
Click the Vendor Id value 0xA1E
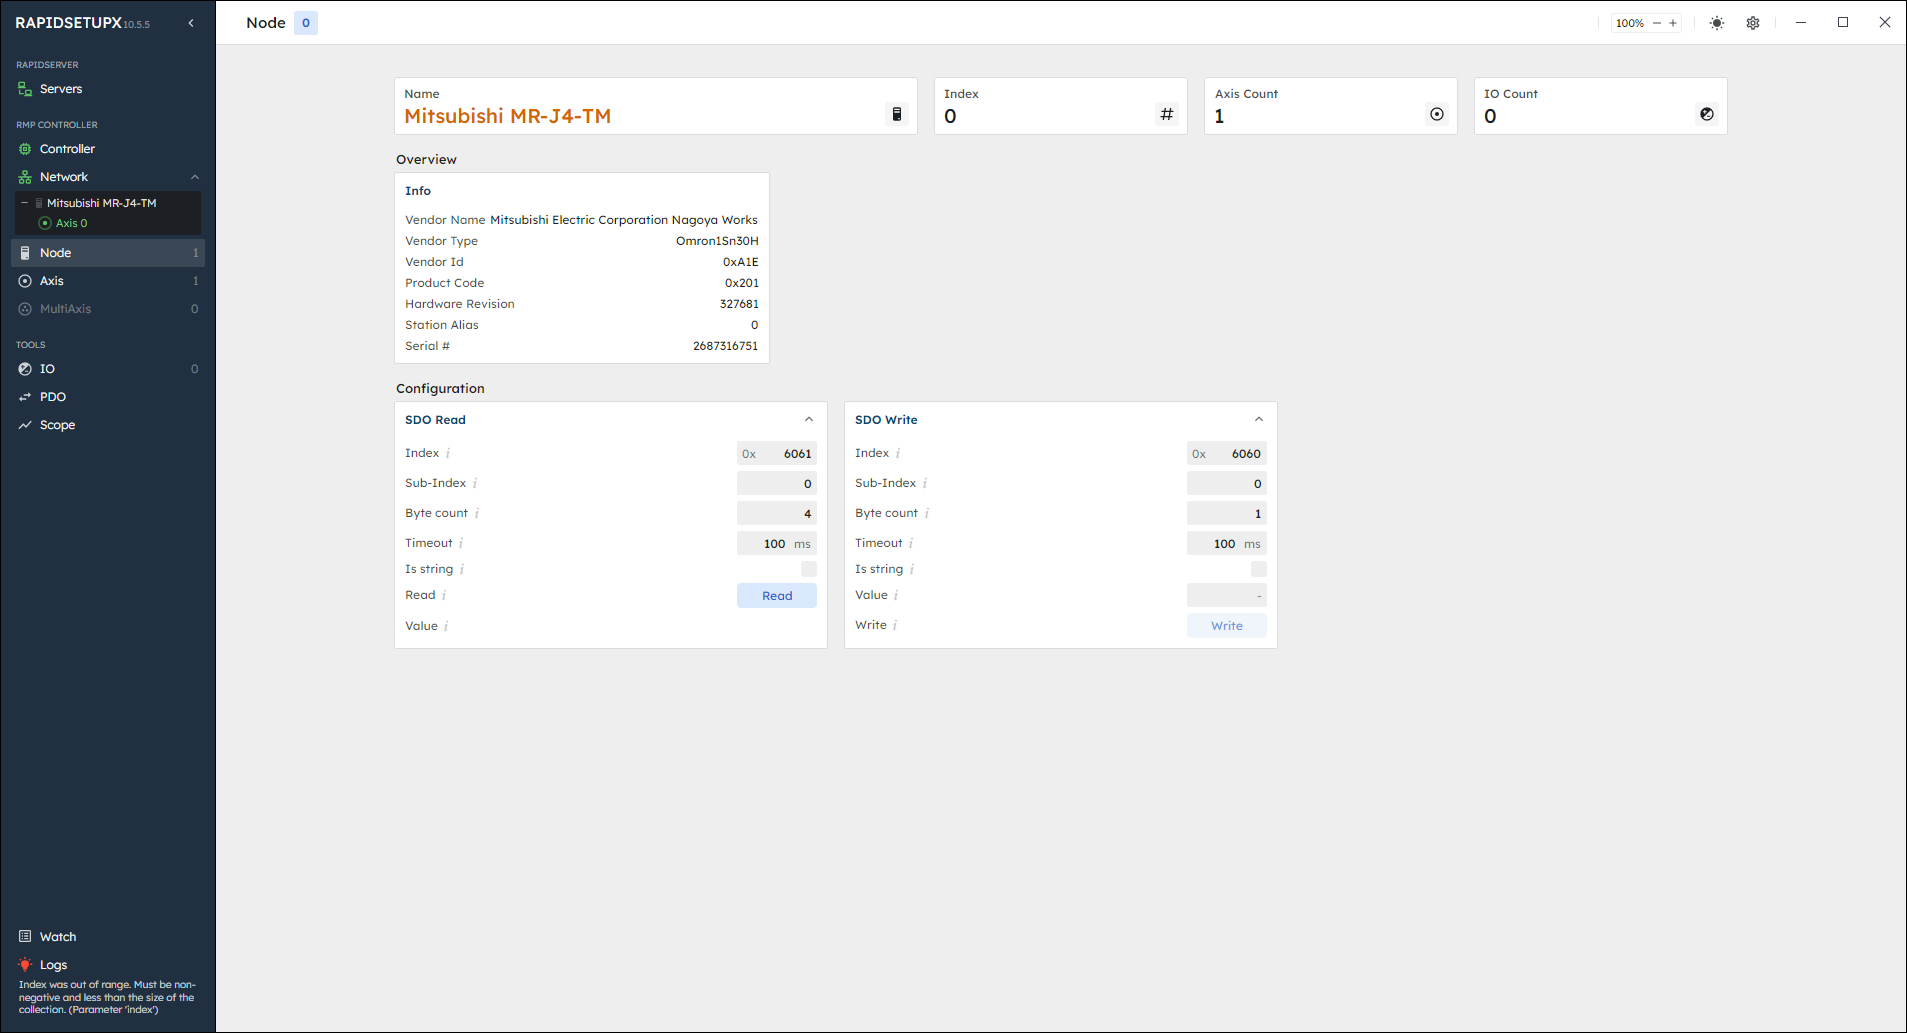coord(741,262)
